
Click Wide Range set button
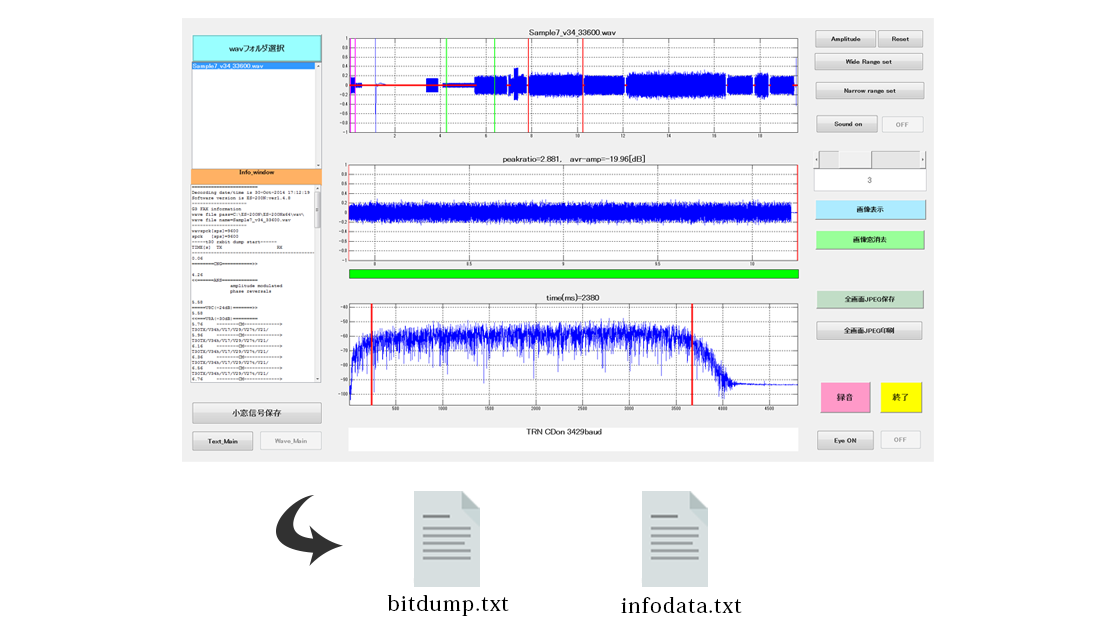(869, 62)
